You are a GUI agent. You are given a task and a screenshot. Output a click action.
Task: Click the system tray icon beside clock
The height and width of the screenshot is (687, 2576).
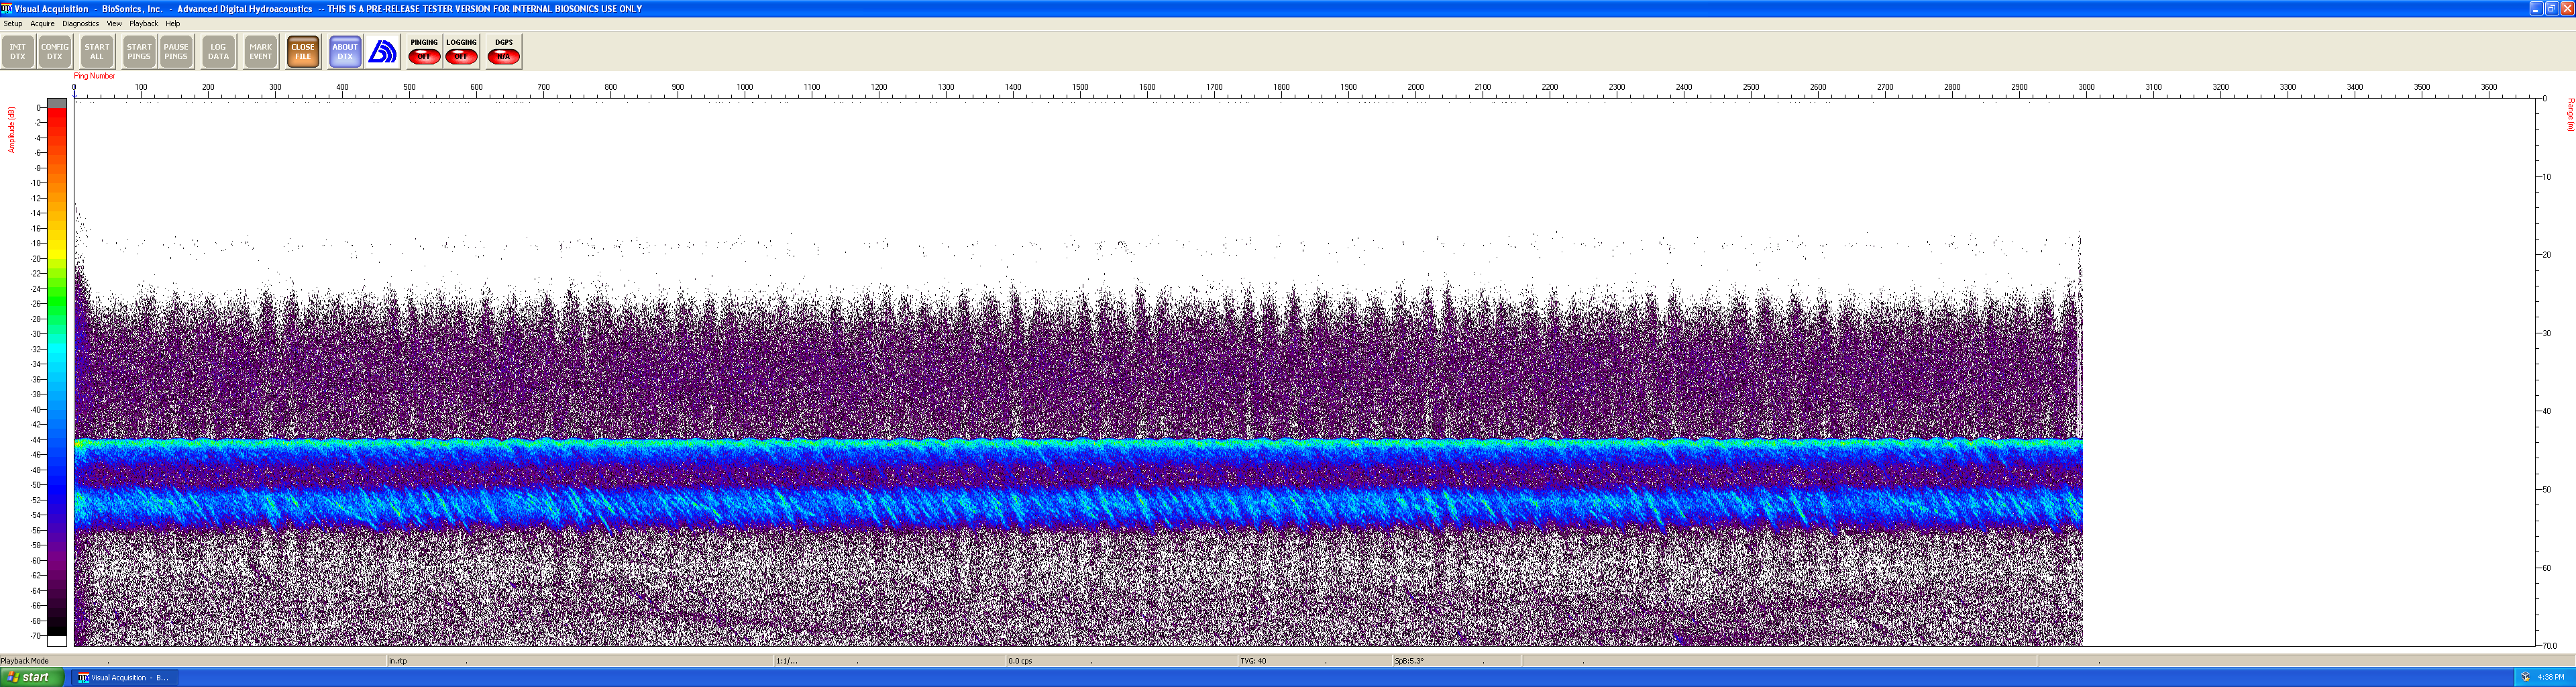click(x=2525, y=677)
